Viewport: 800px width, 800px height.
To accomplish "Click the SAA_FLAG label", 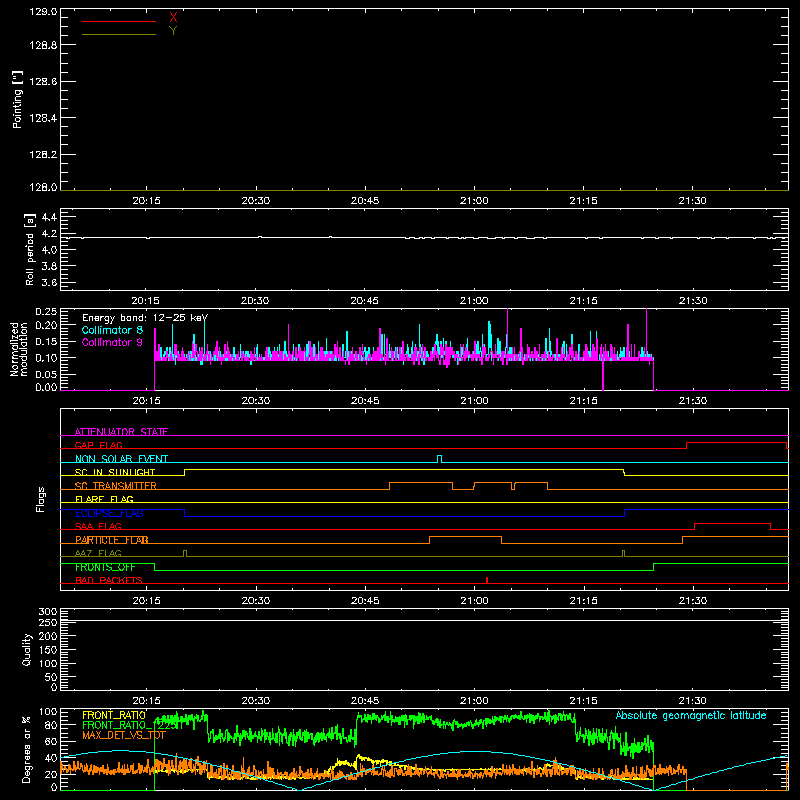I will click(x=98, y=526).
